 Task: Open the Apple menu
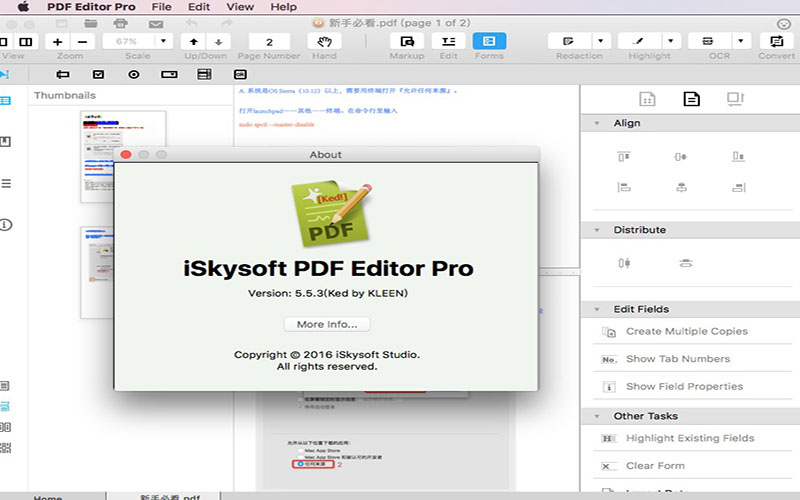coord(23,7)
